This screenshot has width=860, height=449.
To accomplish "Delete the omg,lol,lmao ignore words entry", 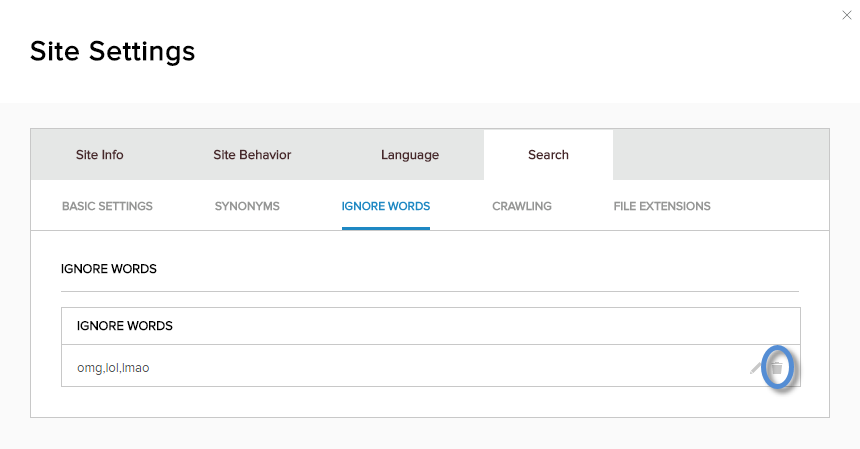I will [777, 368].
